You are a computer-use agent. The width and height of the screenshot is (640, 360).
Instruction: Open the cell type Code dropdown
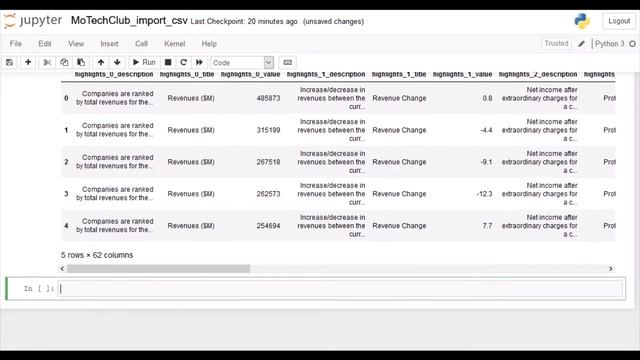click(x=242, y=62)
